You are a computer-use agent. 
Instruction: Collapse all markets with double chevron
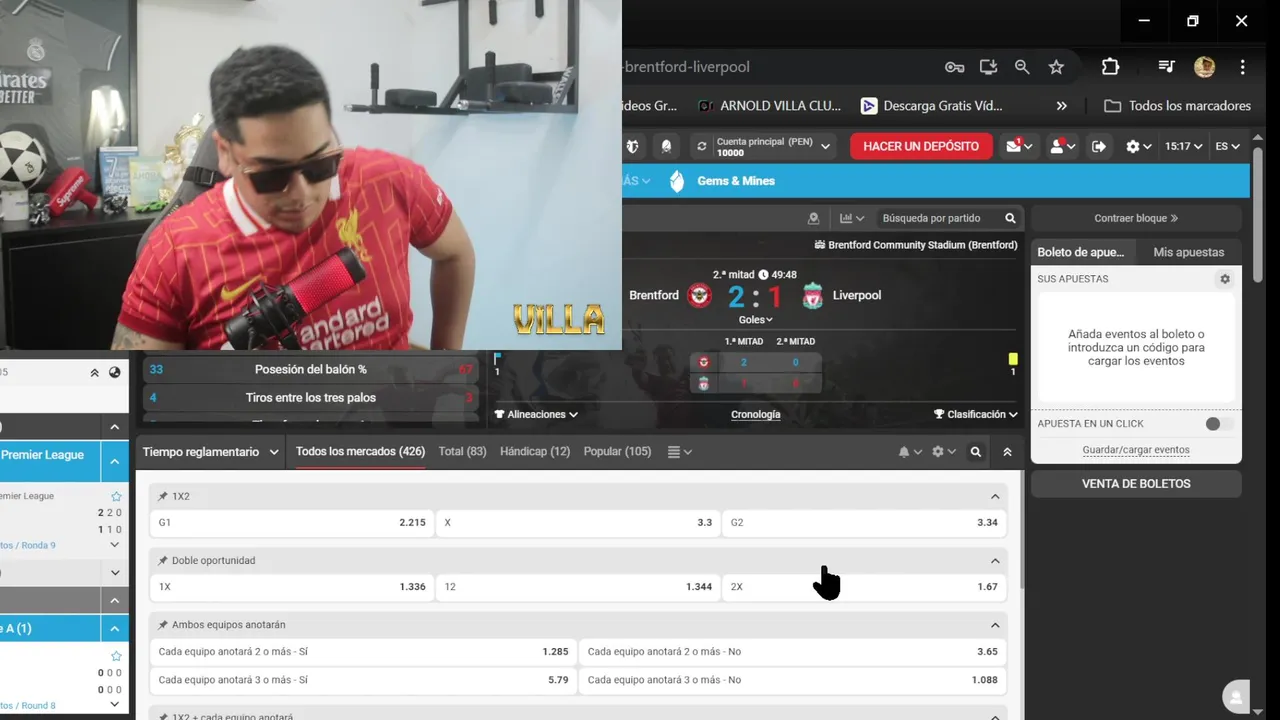click(1007, 452)
